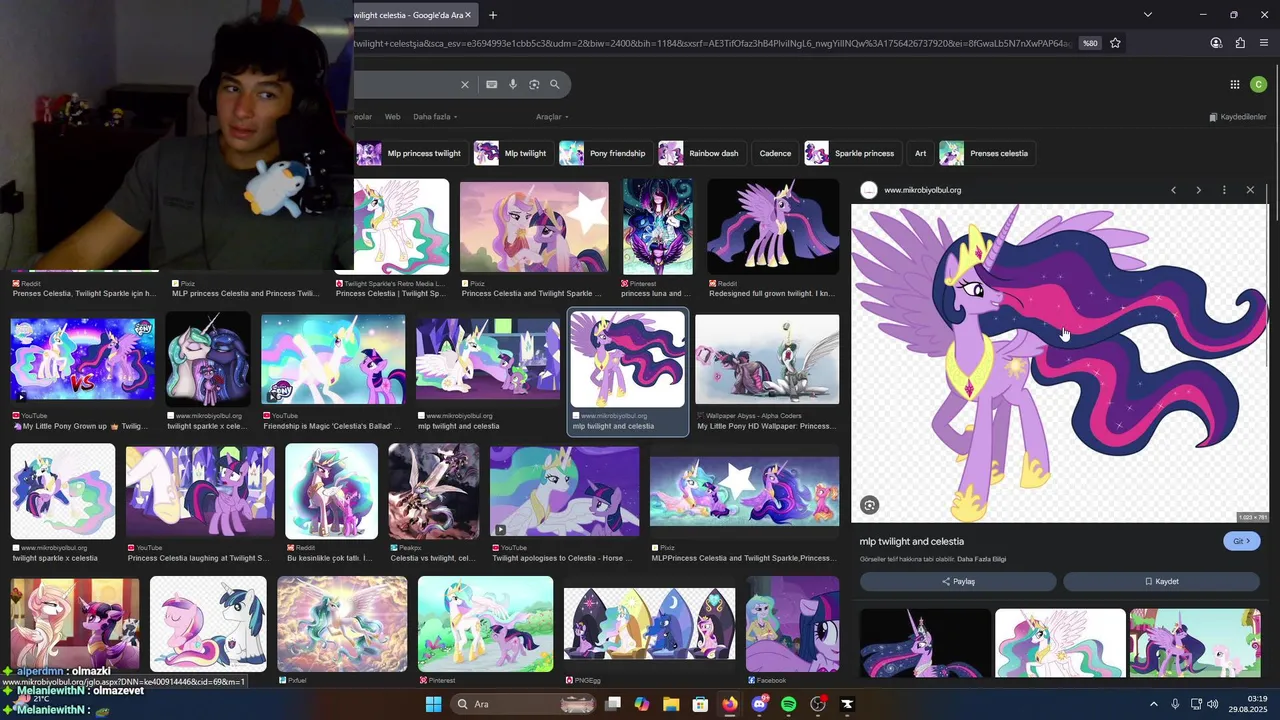Viewport: 1280px width, 720px height.
Task: Clear the Google search box text
Action: [x=464, y=85]
